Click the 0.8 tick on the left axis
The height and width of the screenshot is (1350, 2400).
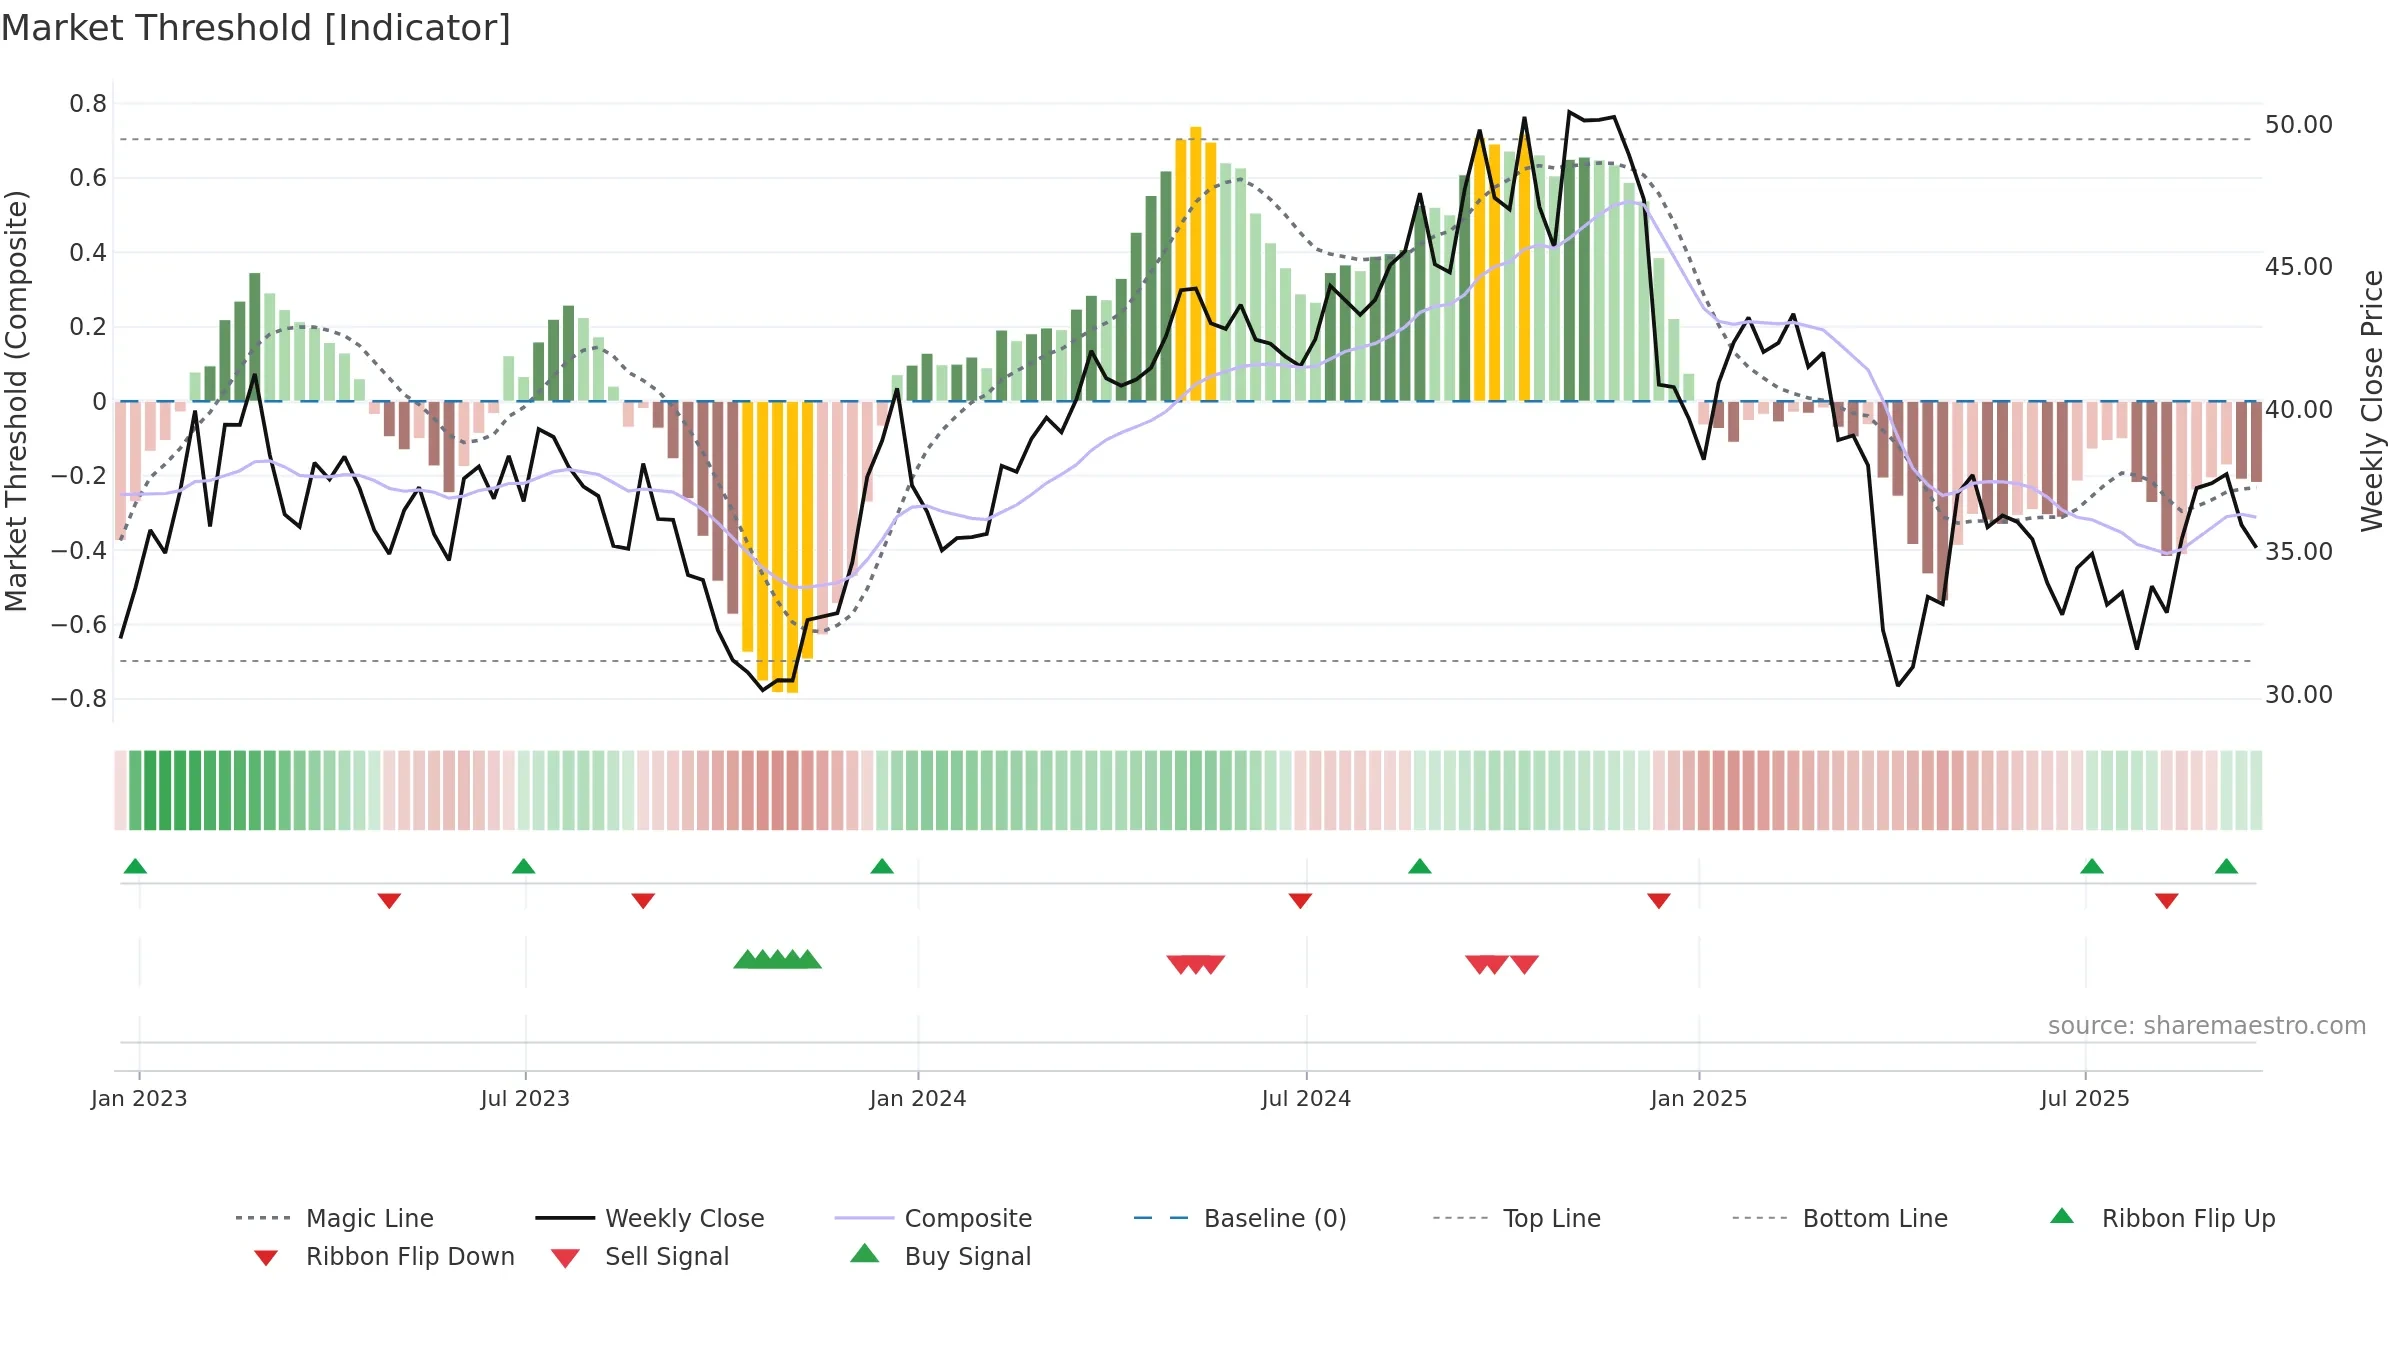coord(88,104)
